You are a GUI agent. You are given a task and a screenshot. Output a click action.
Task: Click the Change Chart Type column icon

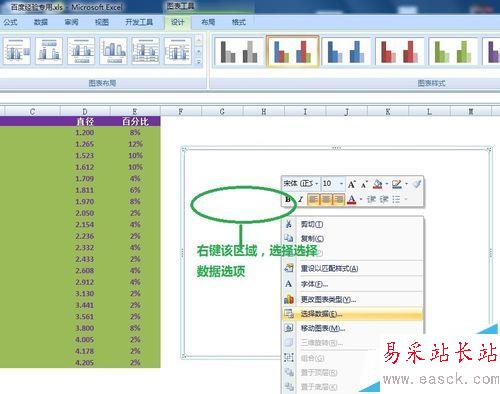click(289, 299)
